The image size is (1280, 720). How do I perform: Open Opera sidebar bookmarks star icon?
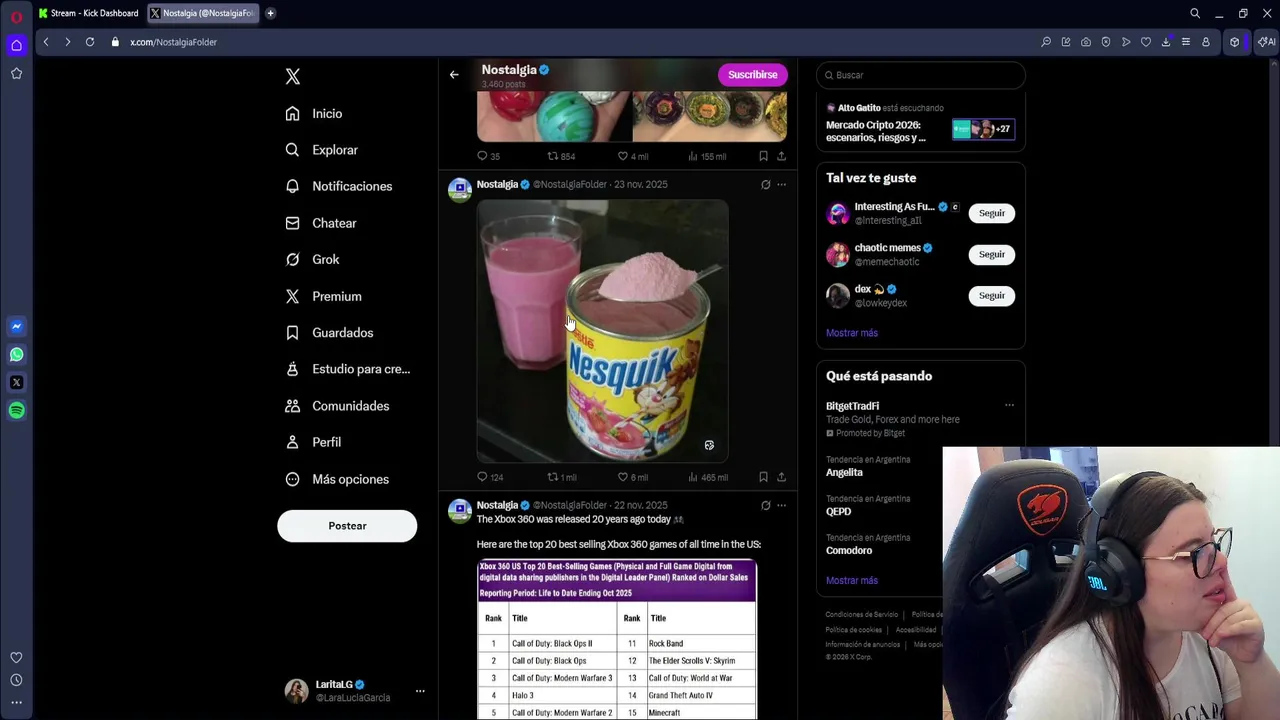point(16,73)
